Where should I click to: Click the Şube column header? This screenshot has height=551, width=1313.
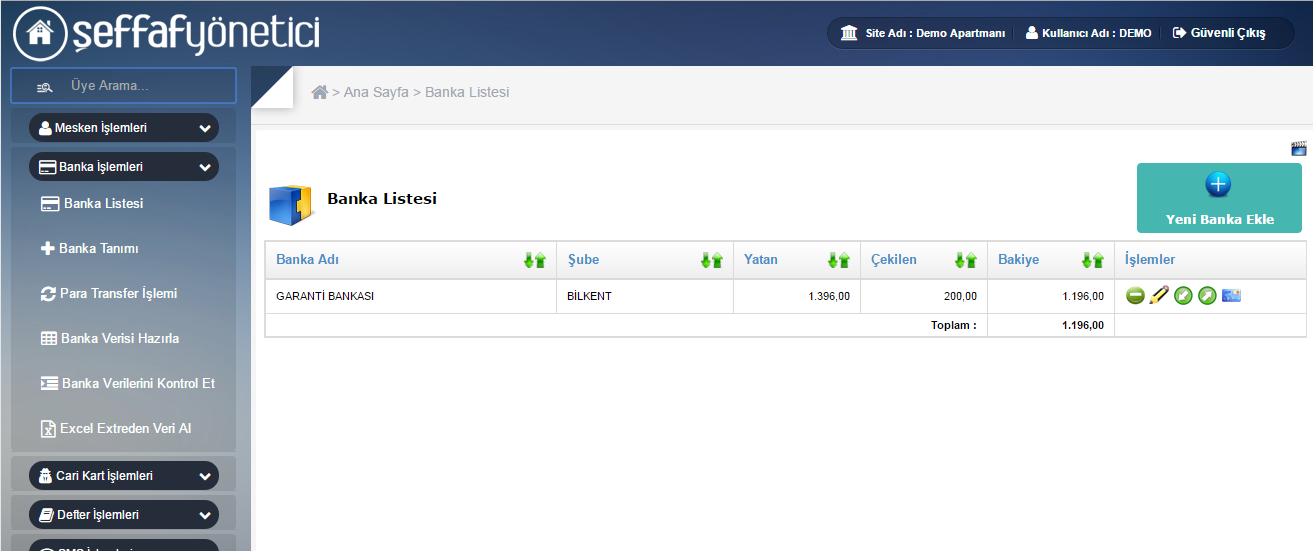583,259
